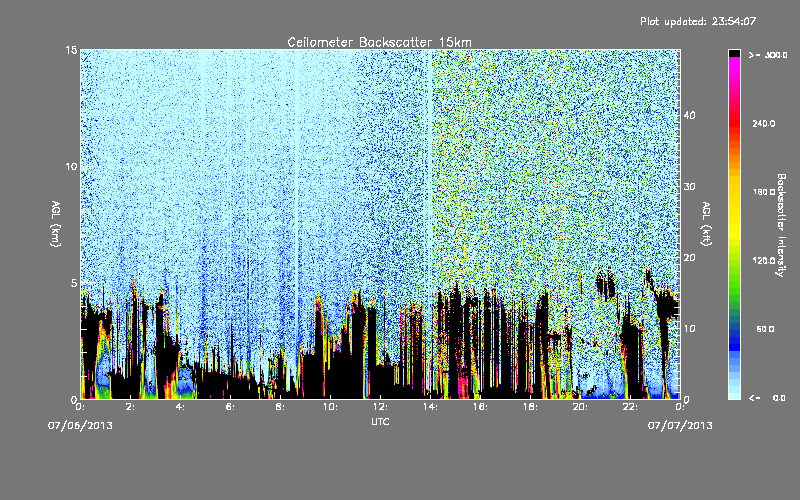Click the start date "07/06/2013"
This screenshot has width=800, height=500.
point(80,426)
